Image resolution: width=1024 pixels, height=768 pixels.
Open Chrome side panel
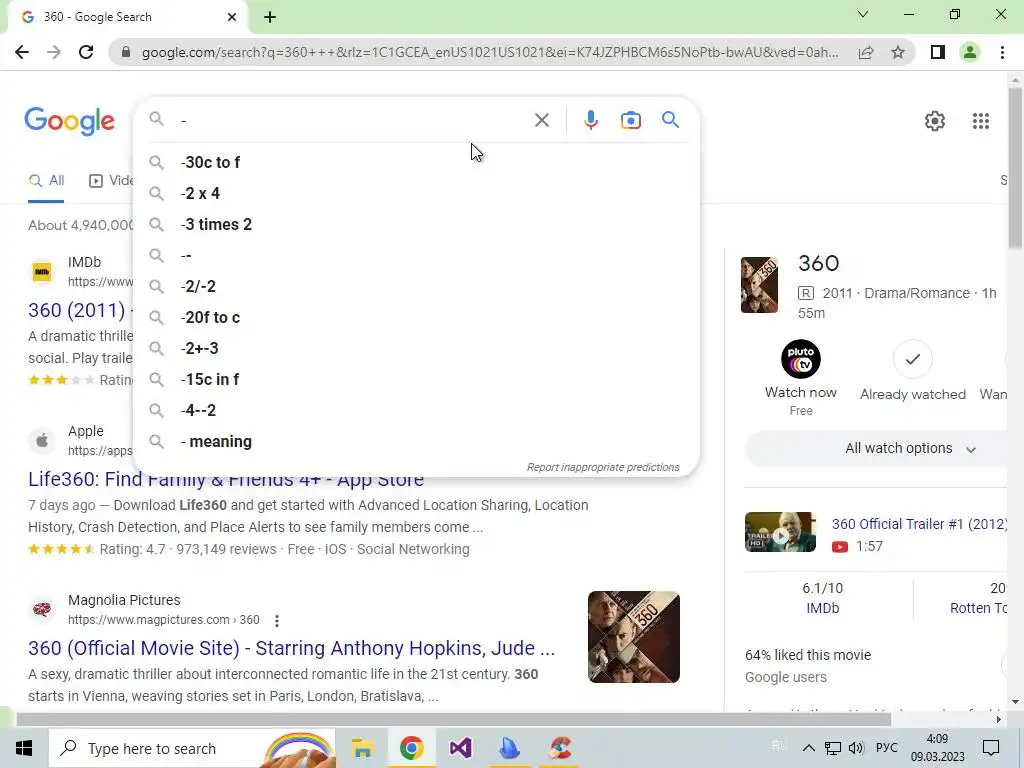point(938,52)
